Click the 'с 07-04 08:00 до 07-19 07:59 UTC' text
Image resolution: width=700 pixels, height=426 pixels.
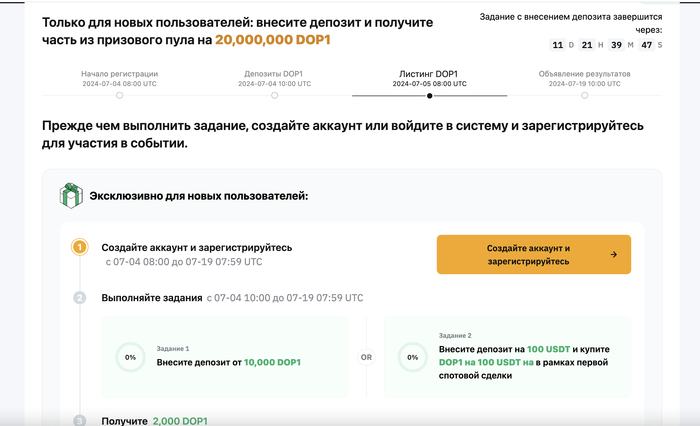click(184, 262)
